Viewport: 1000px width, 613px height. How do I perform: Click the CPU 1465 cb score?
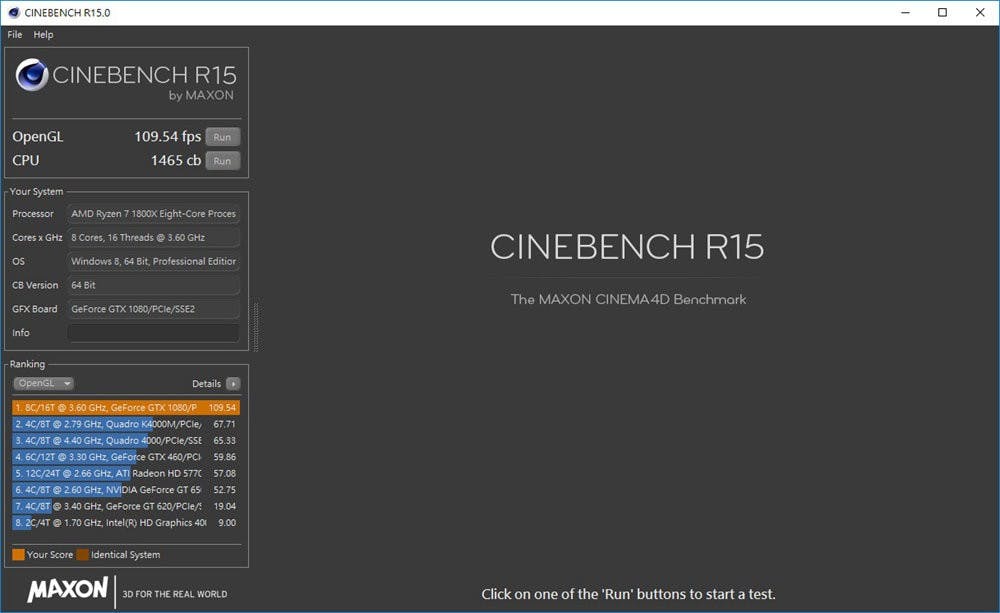[x=175, y=161]
